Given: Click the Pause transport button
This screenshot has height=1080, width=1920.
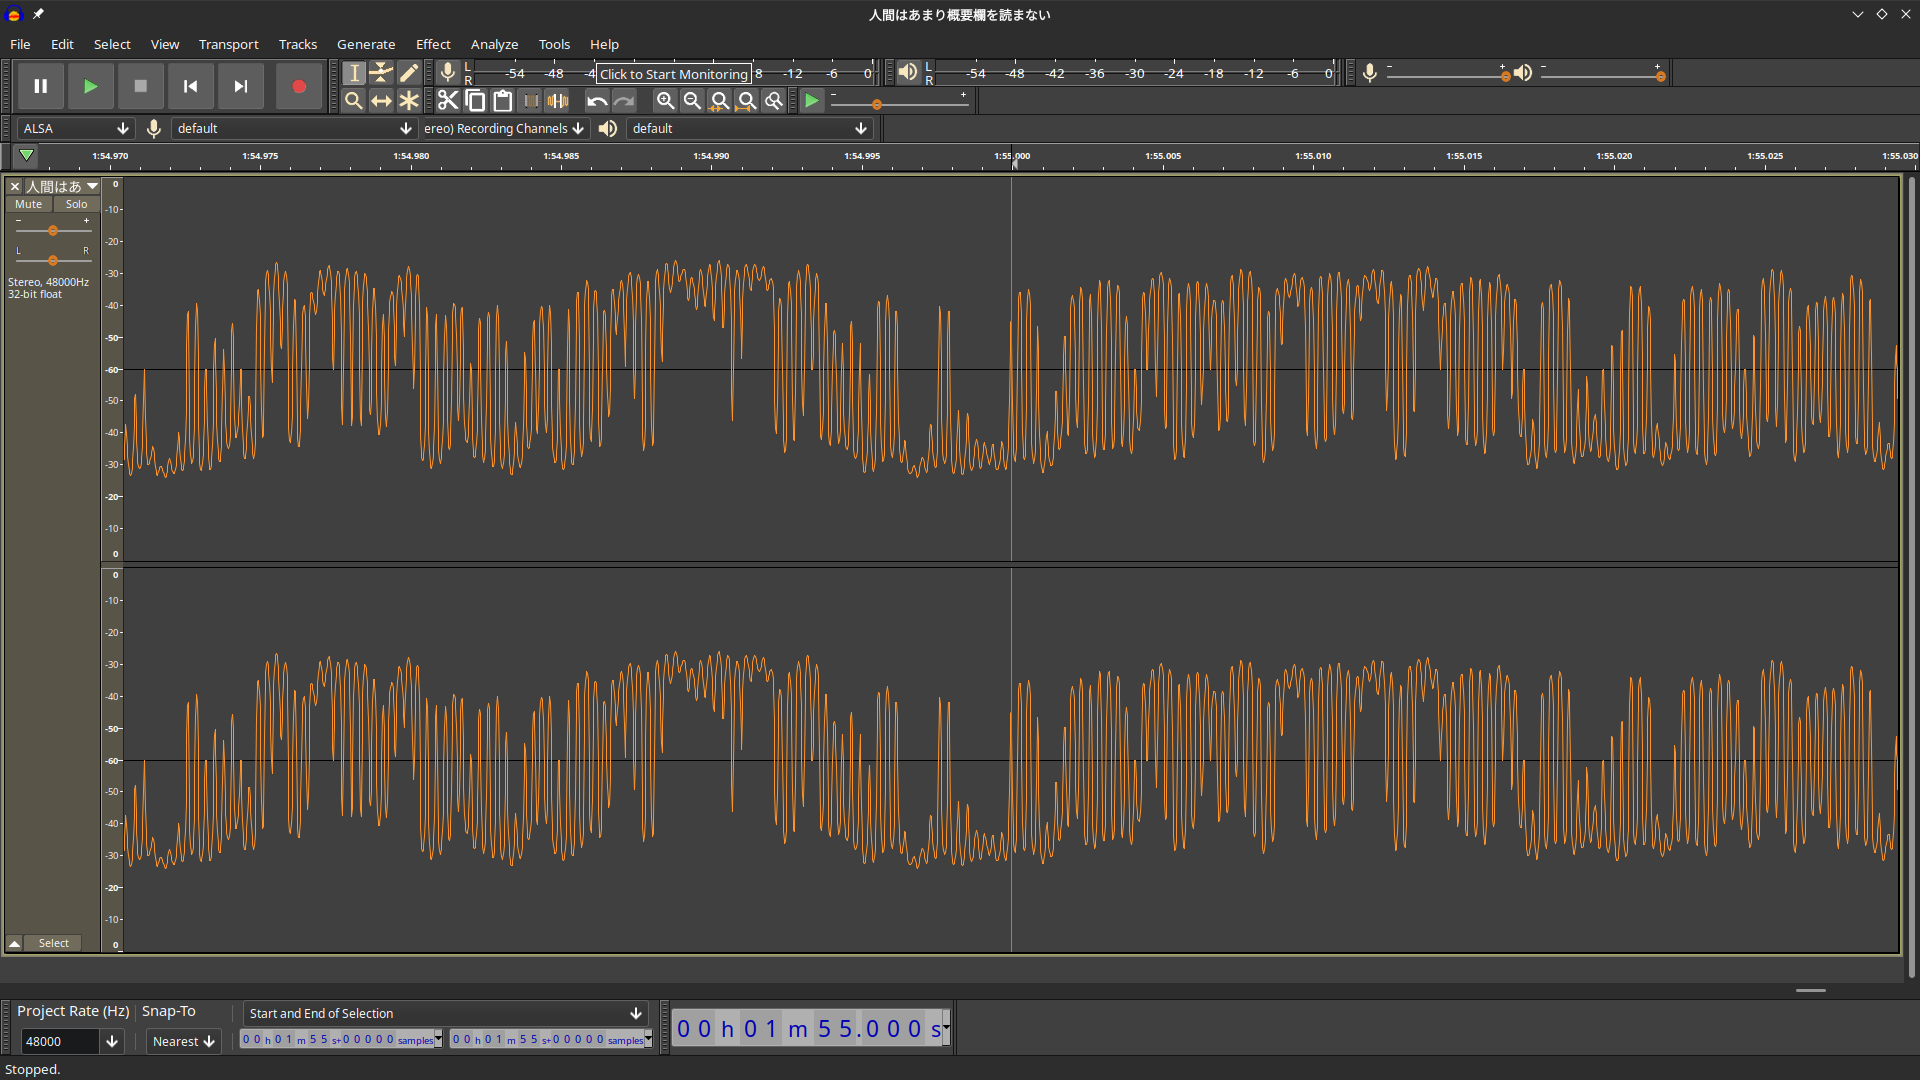Looking at the screenshot, I should (41, 86).
